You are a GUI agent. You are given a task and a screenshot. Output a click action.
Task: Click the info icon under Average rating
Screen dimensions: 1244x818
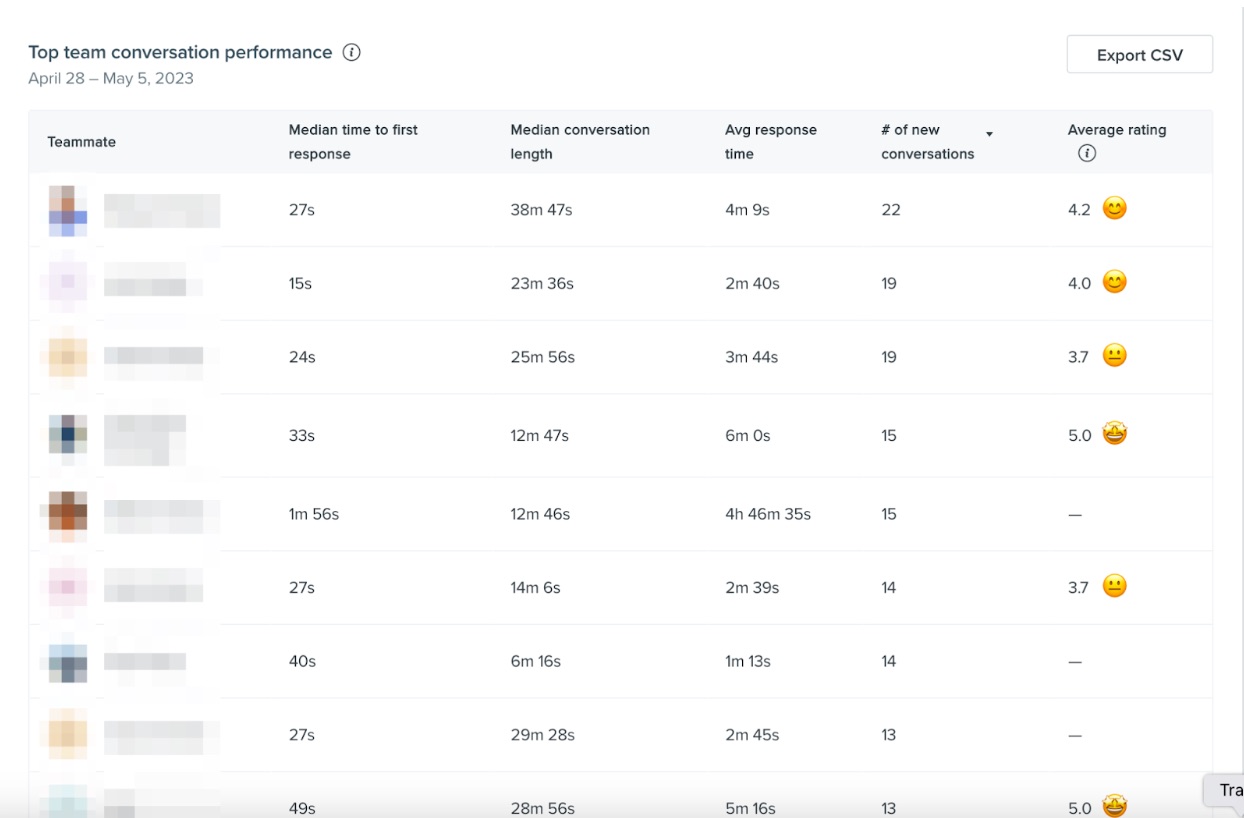tap(1087, 154)
